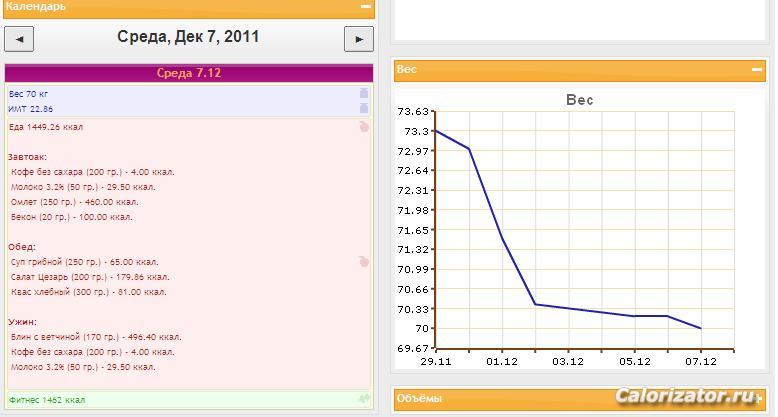Click the apple icon in the Обед row

pyautogui.click(x=364, y=261)
